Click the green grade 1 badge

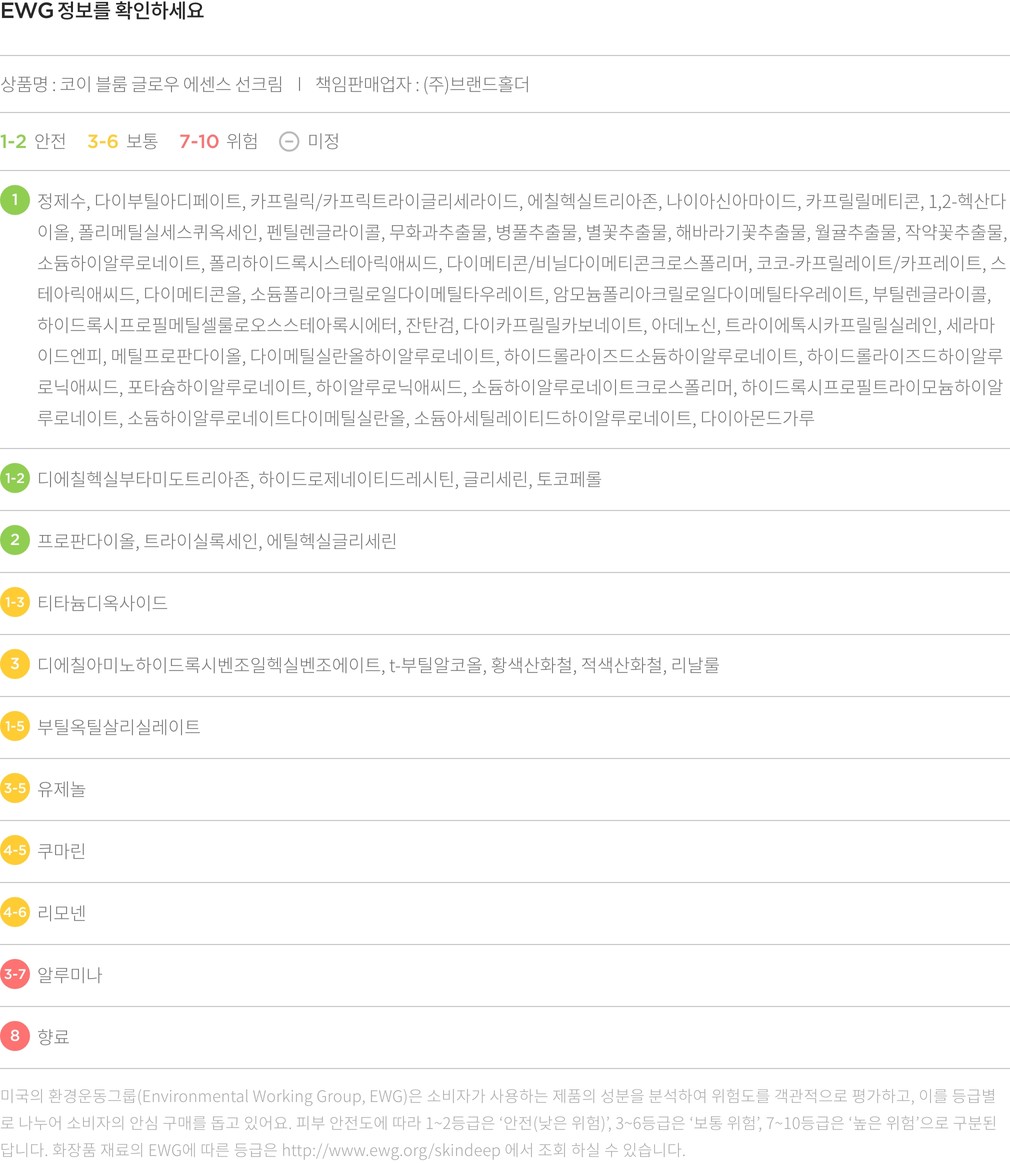click(x=15, y=200)
